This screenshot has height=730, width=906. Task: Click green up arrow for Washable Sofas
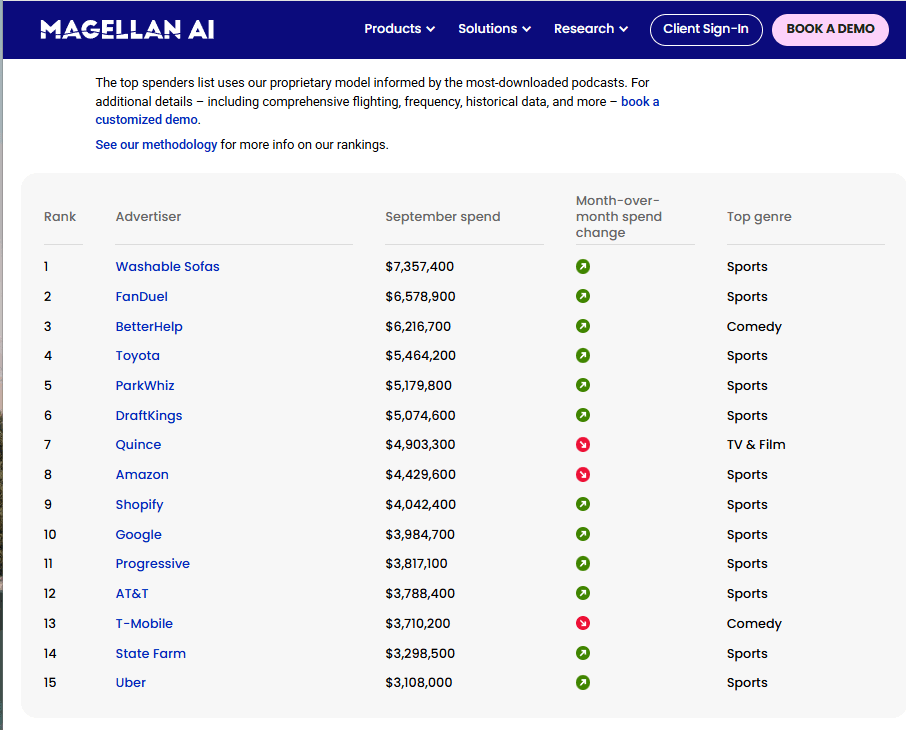(x=583, y=267)
